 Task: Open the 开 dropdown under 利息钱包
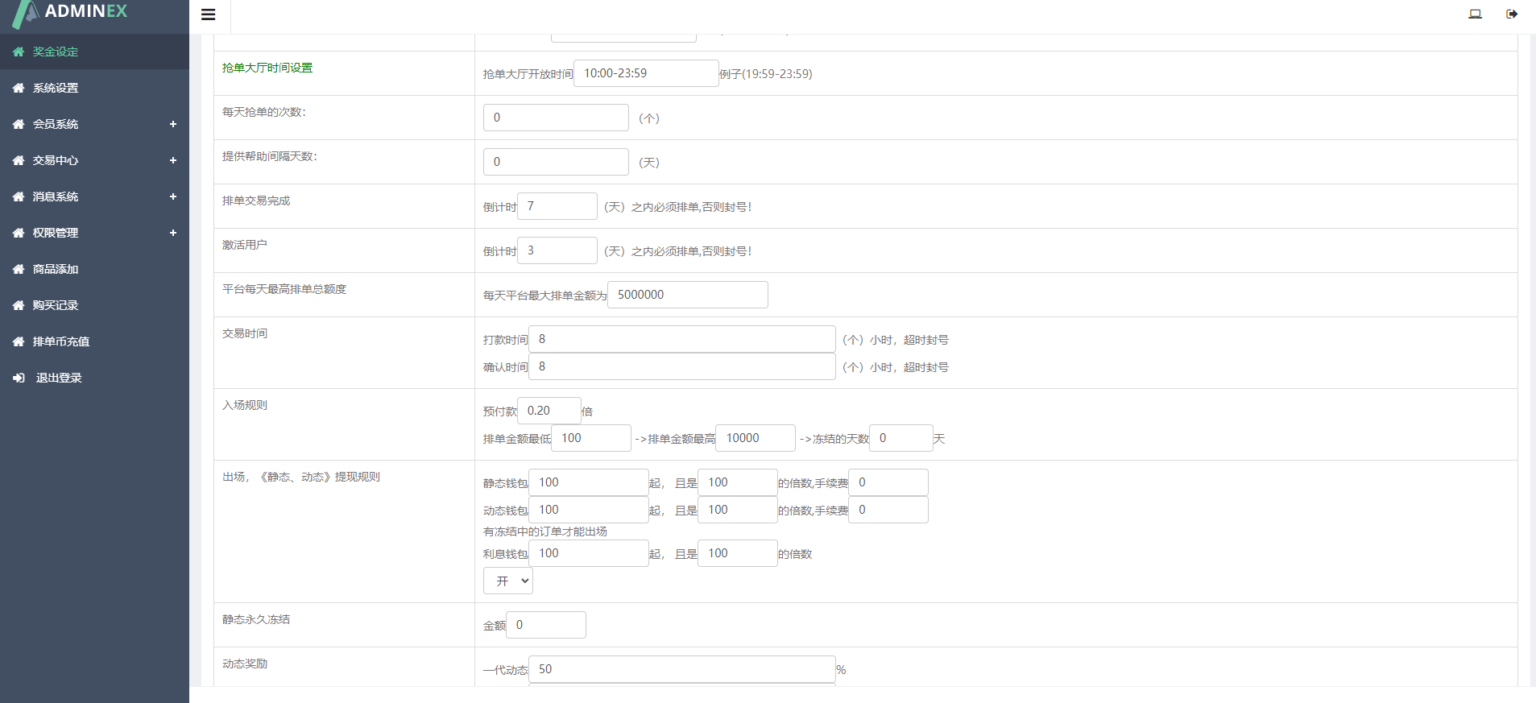coord(508,580)
